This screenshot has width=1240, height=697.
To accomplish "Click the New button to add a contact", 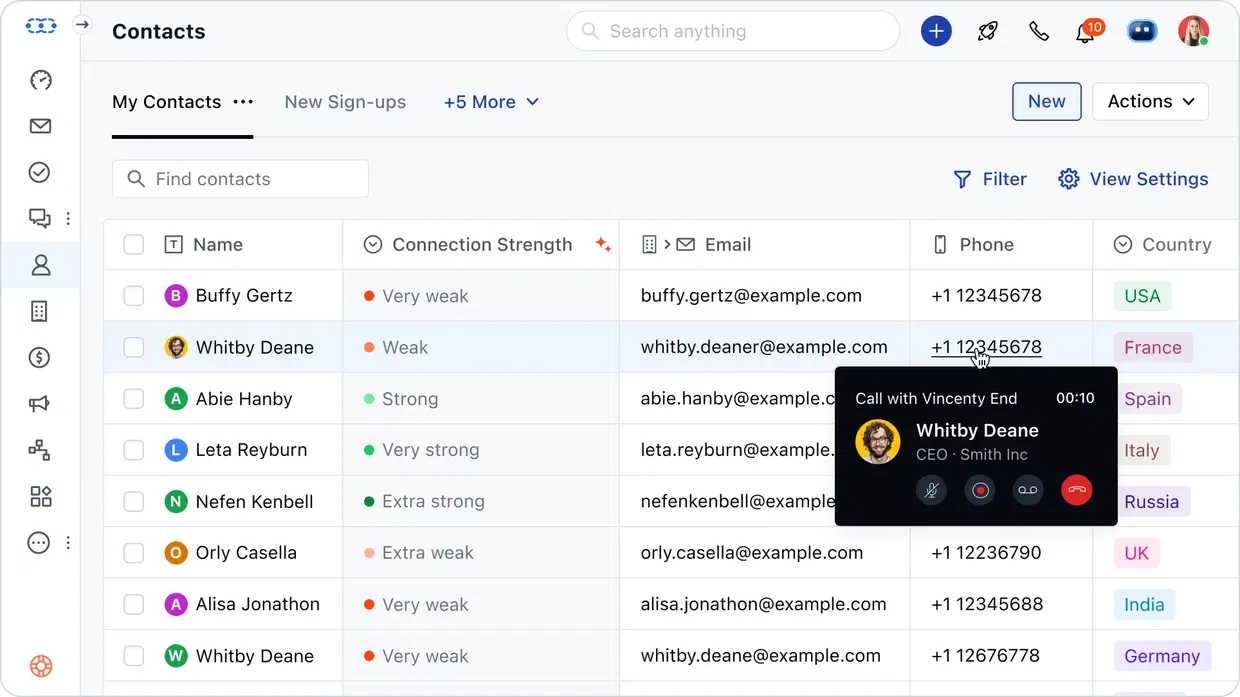I will coord(1046,101).
